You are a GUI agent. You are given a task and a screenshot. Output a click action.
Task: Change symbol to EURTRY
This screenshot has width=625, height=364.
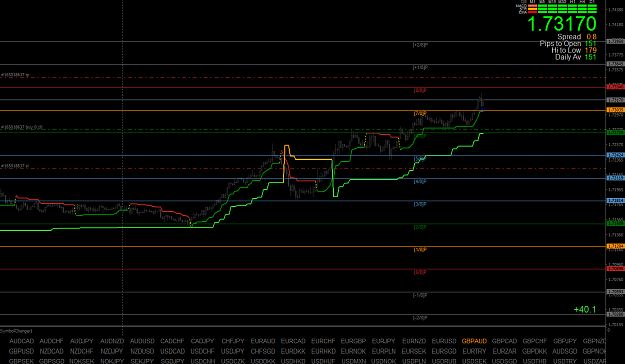click(474, 351)
